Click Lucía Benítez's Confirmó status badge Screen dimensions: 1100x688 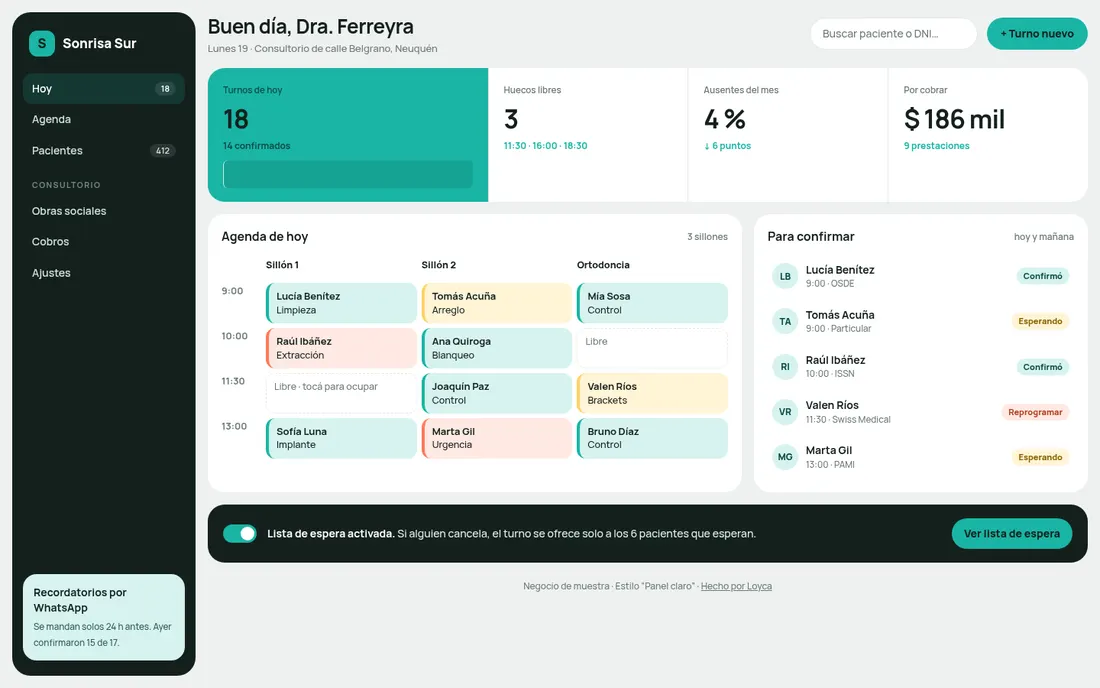coord(1042,276)
